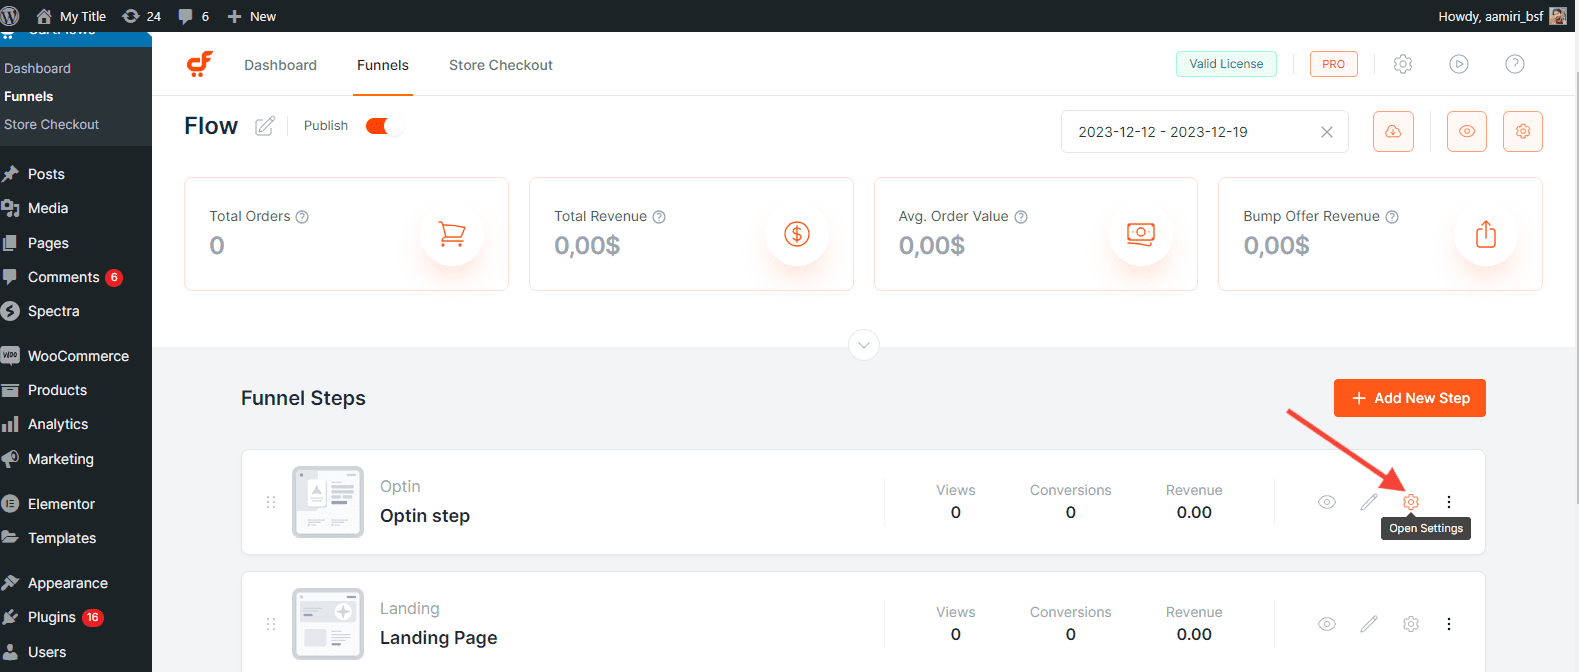Switch to the Store Checkout tab
The height and width of the screenshot is (672, 1579).
point(500,65)
